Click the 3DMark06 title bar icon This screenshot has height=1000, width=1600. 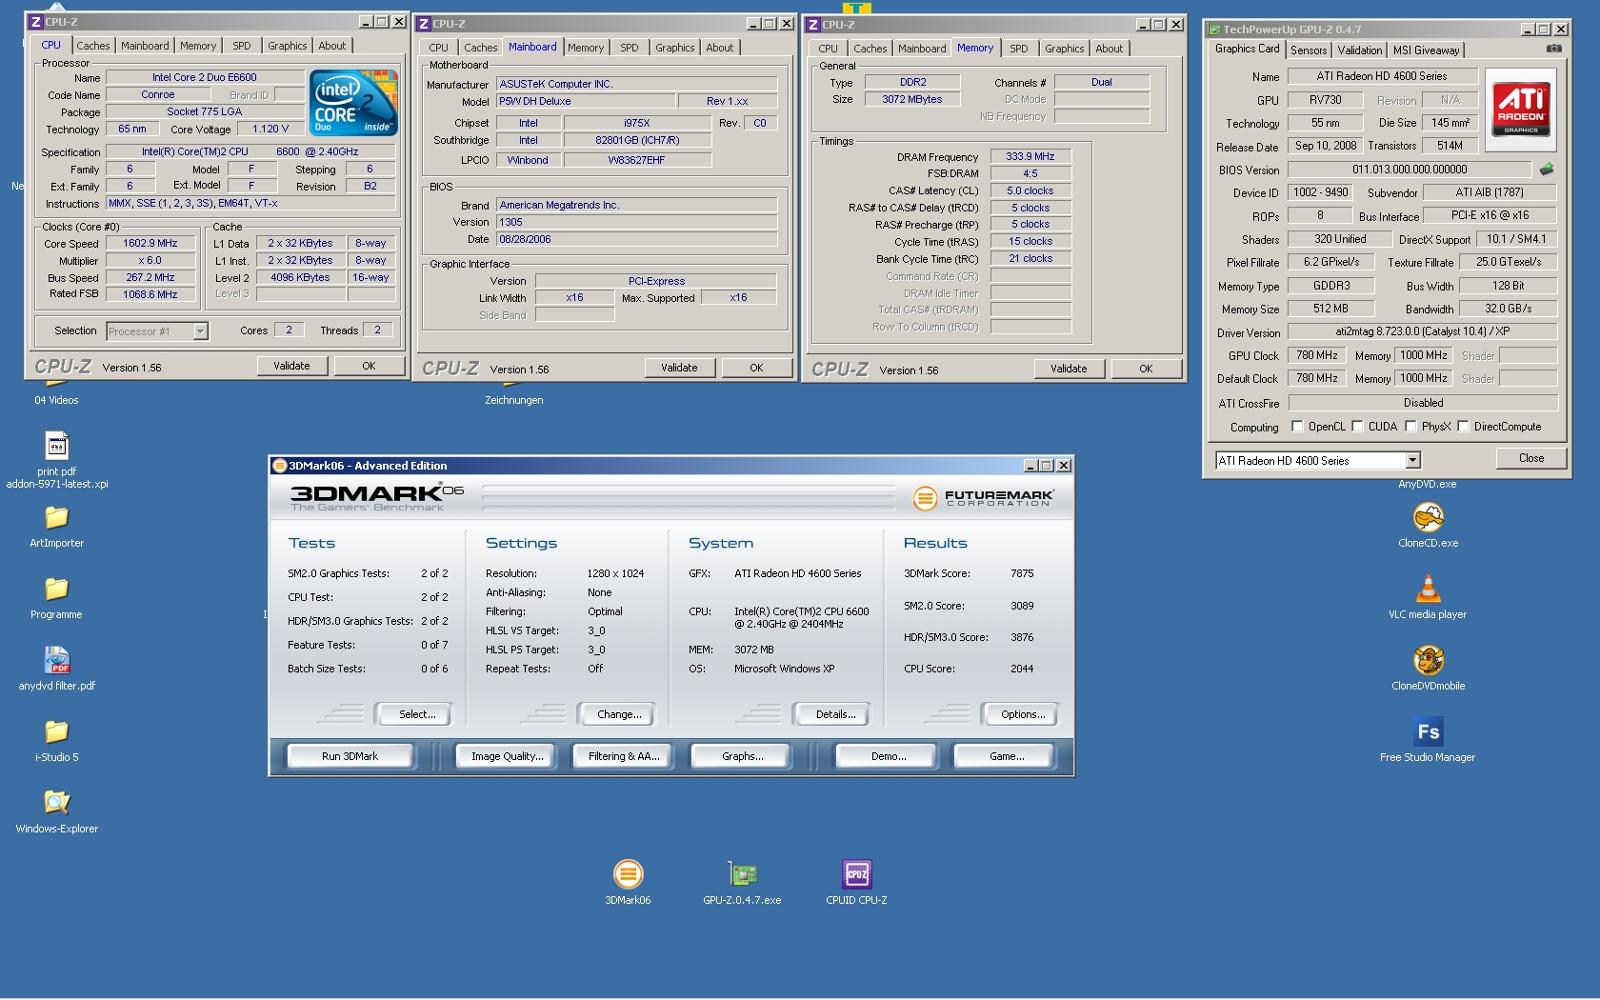tap(280, 465)
